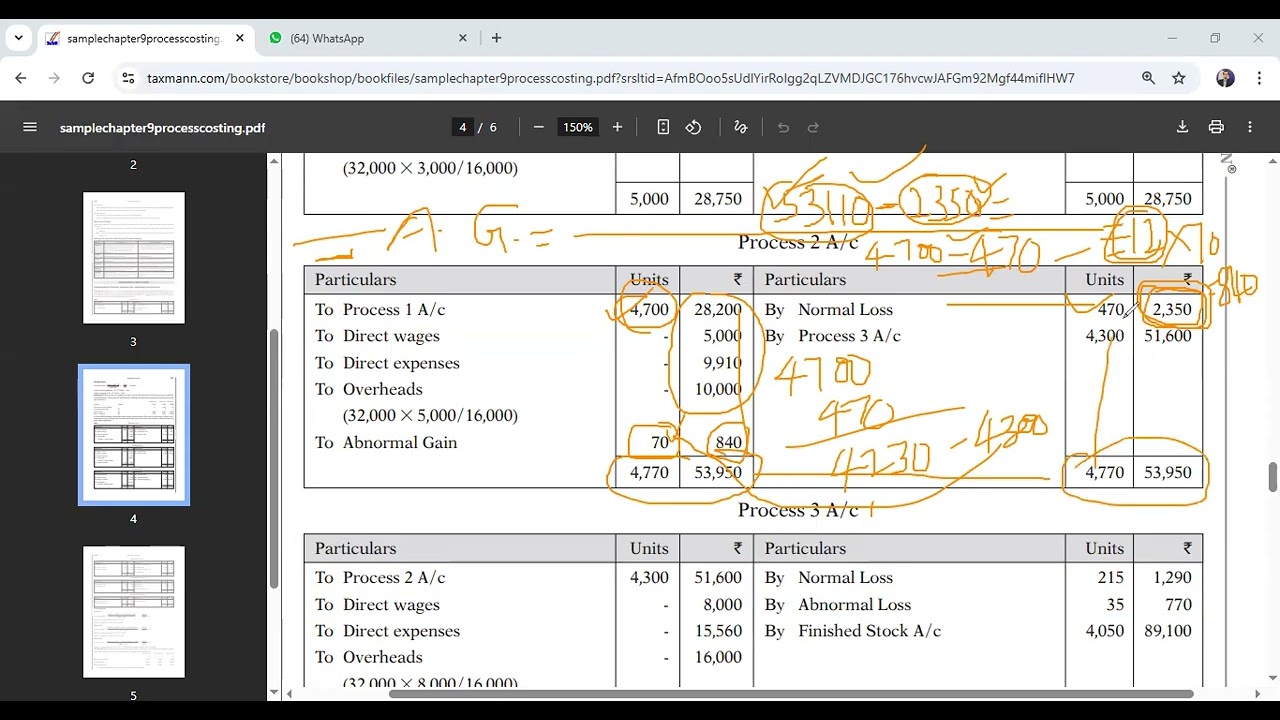Select page 5 thumbnail
This screenshot has height=720, width=1280.
point(134,612)
